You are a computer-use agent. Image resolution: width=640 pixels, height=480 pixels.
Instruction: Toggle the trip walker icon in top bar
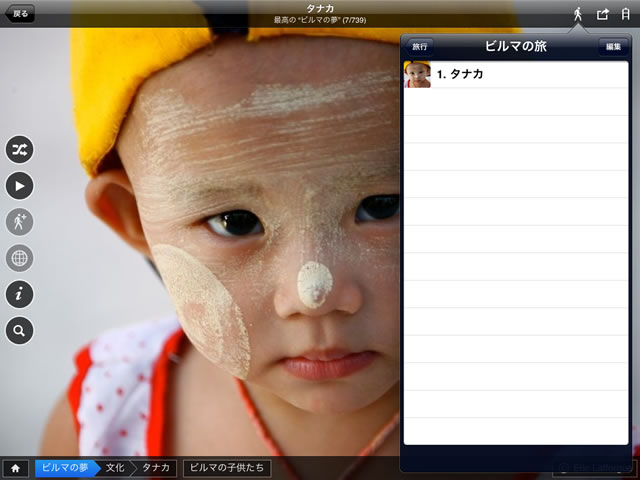coord(578,14)
